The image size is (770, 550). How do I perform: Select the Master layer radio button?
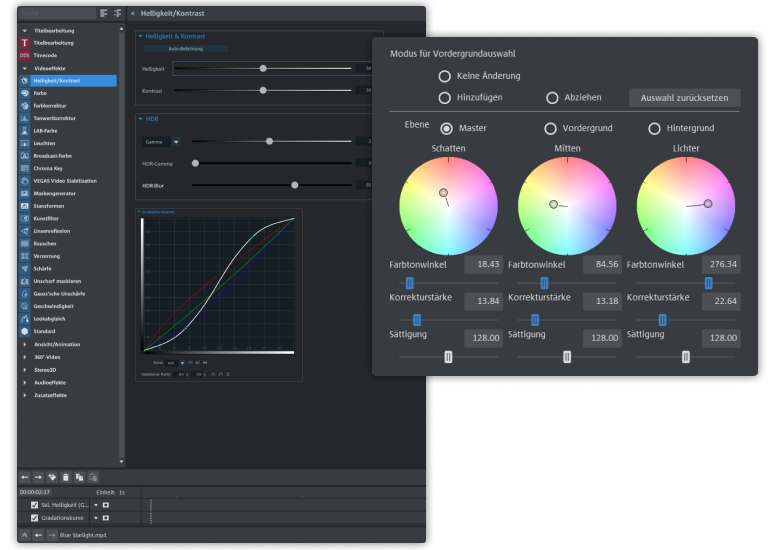[x=446, y=128]
